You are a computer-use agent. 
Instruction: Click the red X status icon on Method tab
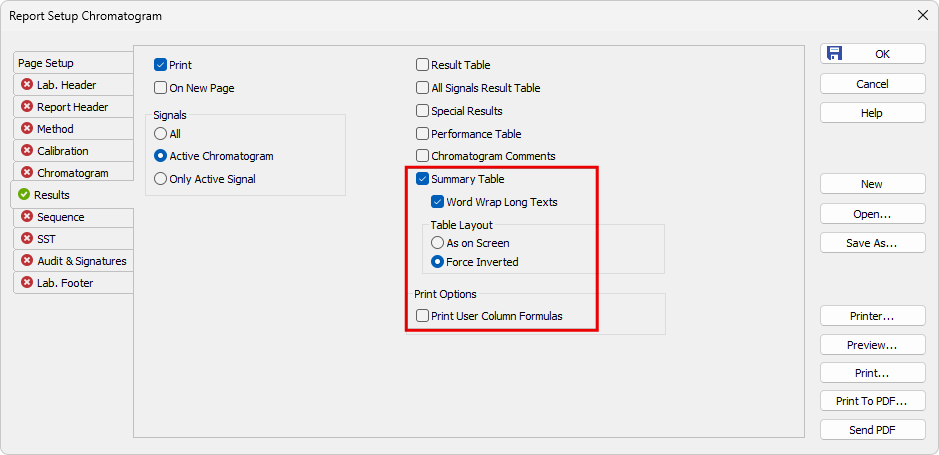[26, 129]
